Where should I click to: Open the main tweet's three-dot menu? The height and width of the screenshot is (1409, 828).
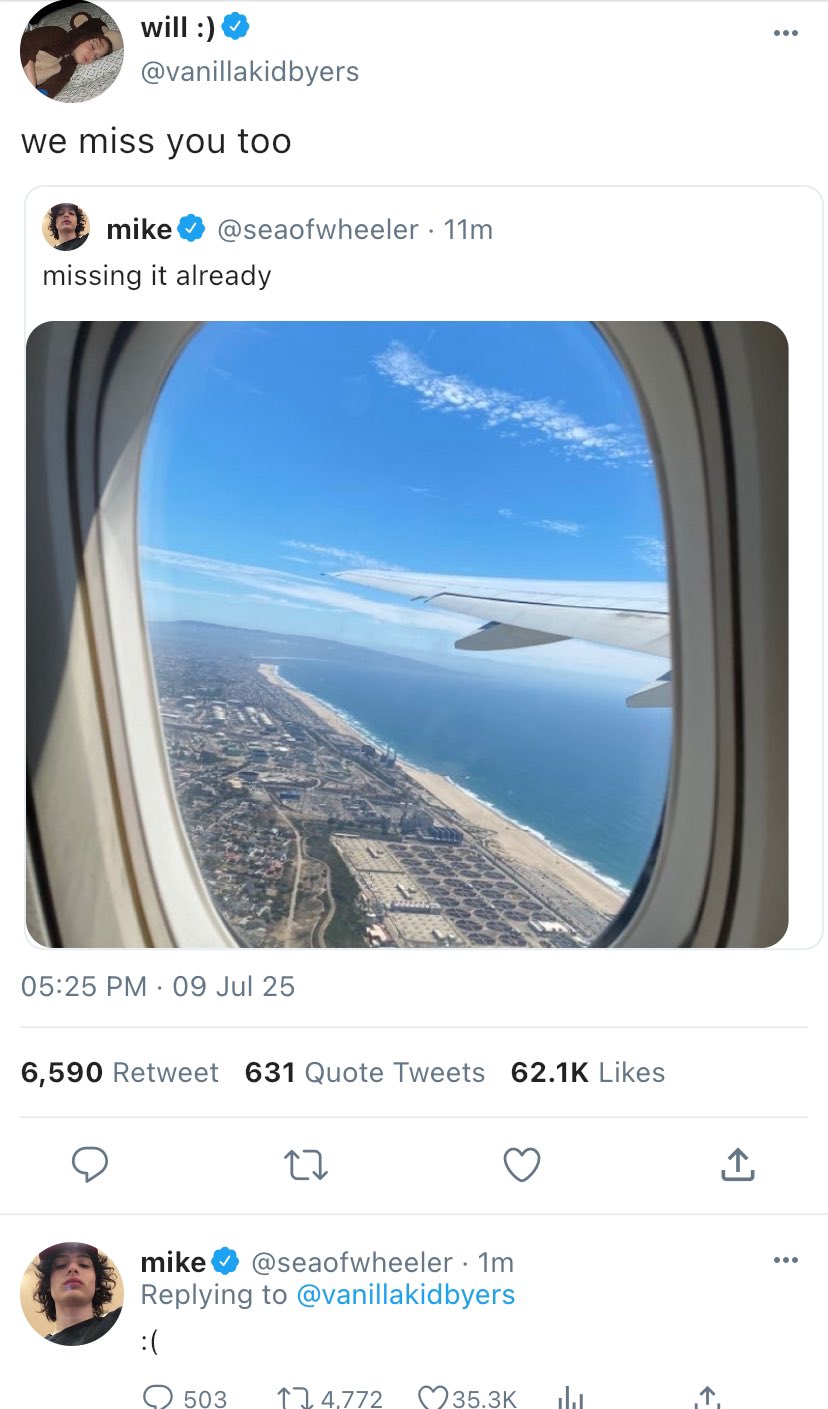[786, 33]
